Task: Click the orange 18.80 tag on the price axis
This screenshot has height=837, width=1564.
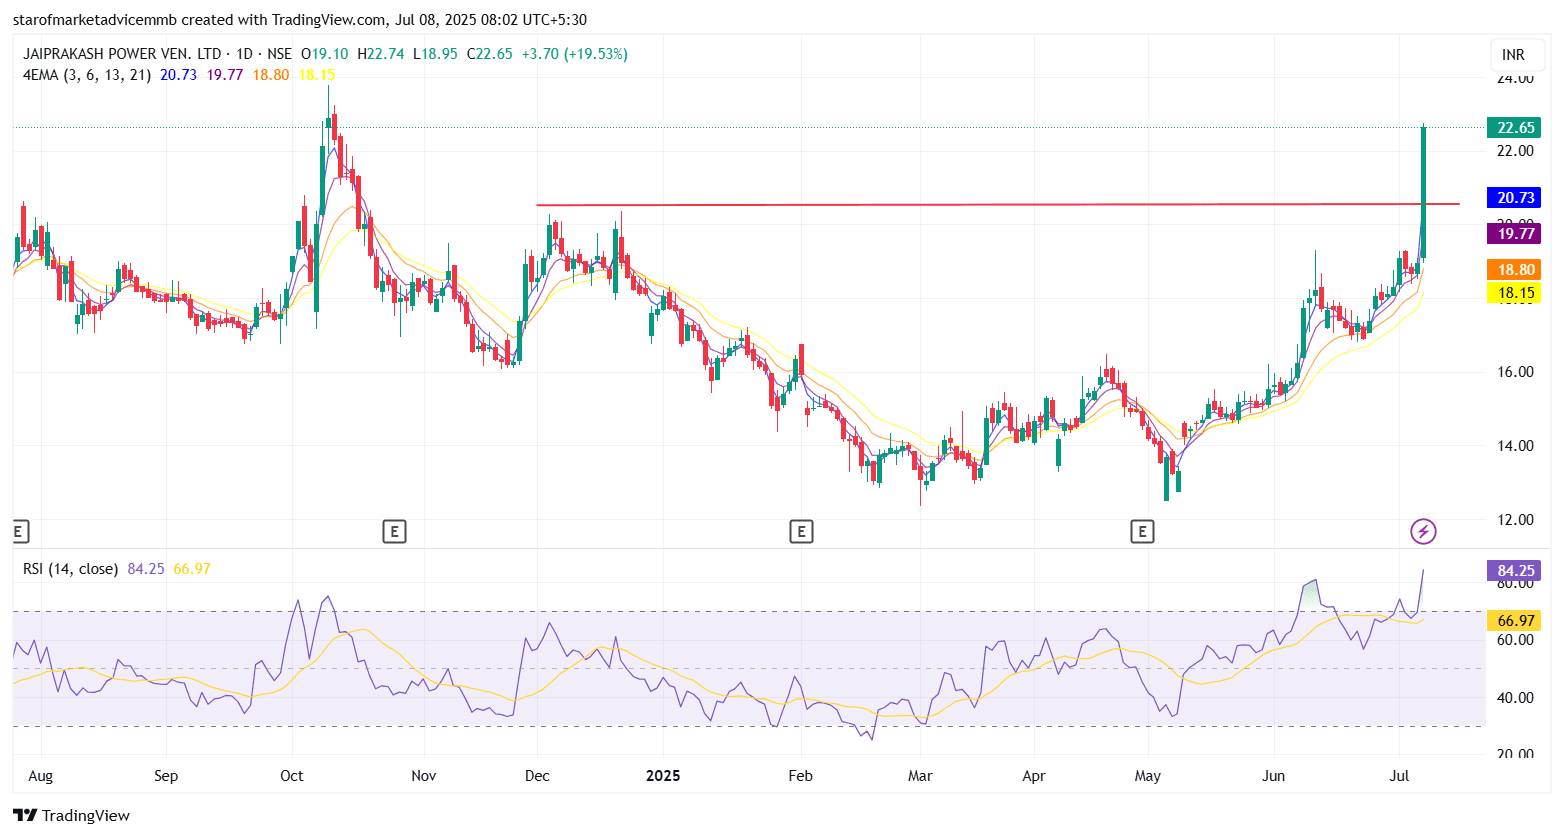Action: pos(1514,270)
